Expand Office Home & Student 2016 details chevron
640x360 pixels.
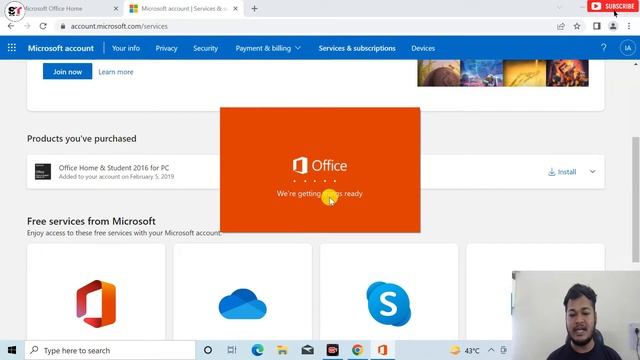coord(592,172)
